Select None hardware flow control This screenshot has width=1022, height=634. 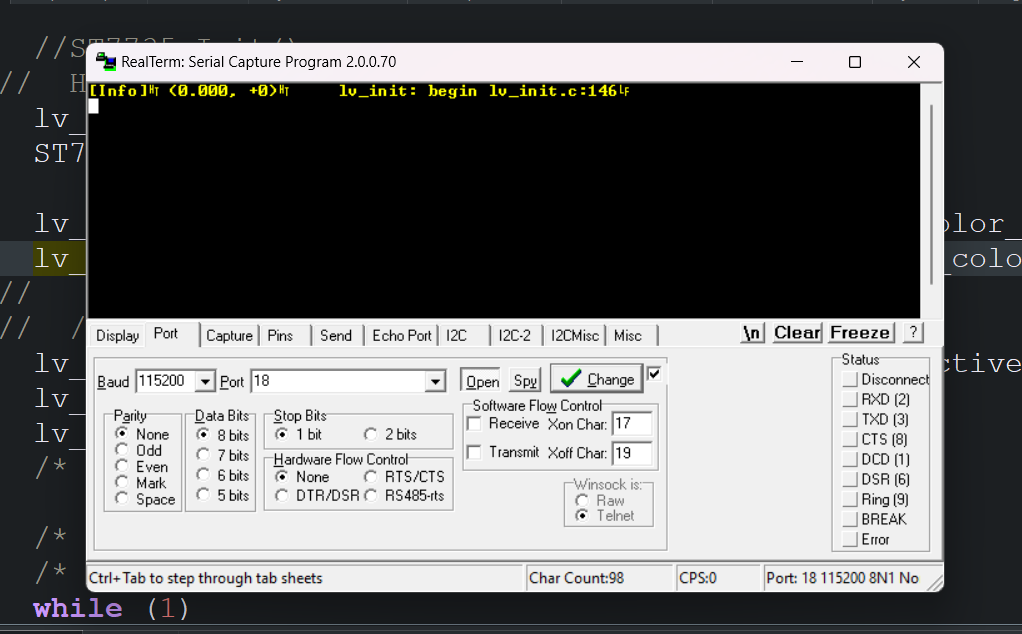[282, 476]
